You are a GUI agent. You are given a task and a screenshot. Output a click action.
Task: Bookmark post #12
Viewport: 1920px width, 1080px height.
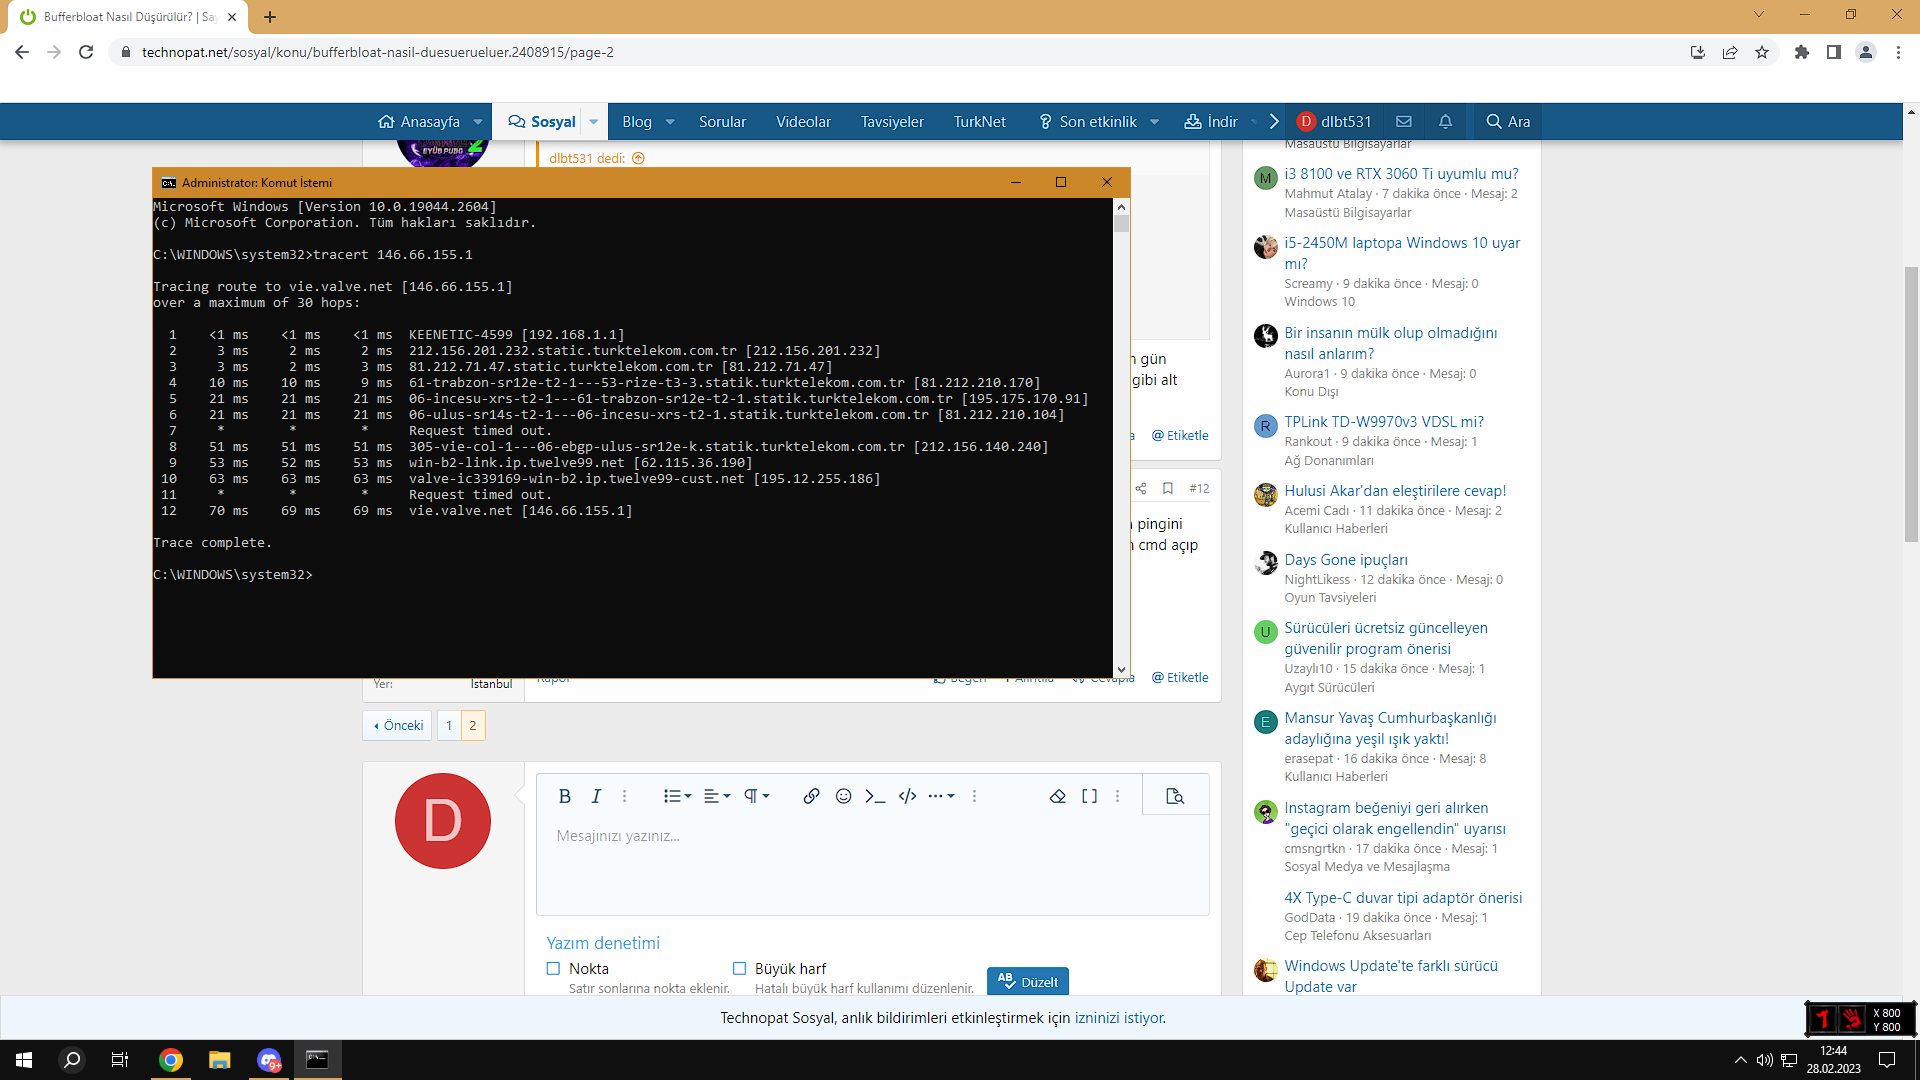(1167, 489)
